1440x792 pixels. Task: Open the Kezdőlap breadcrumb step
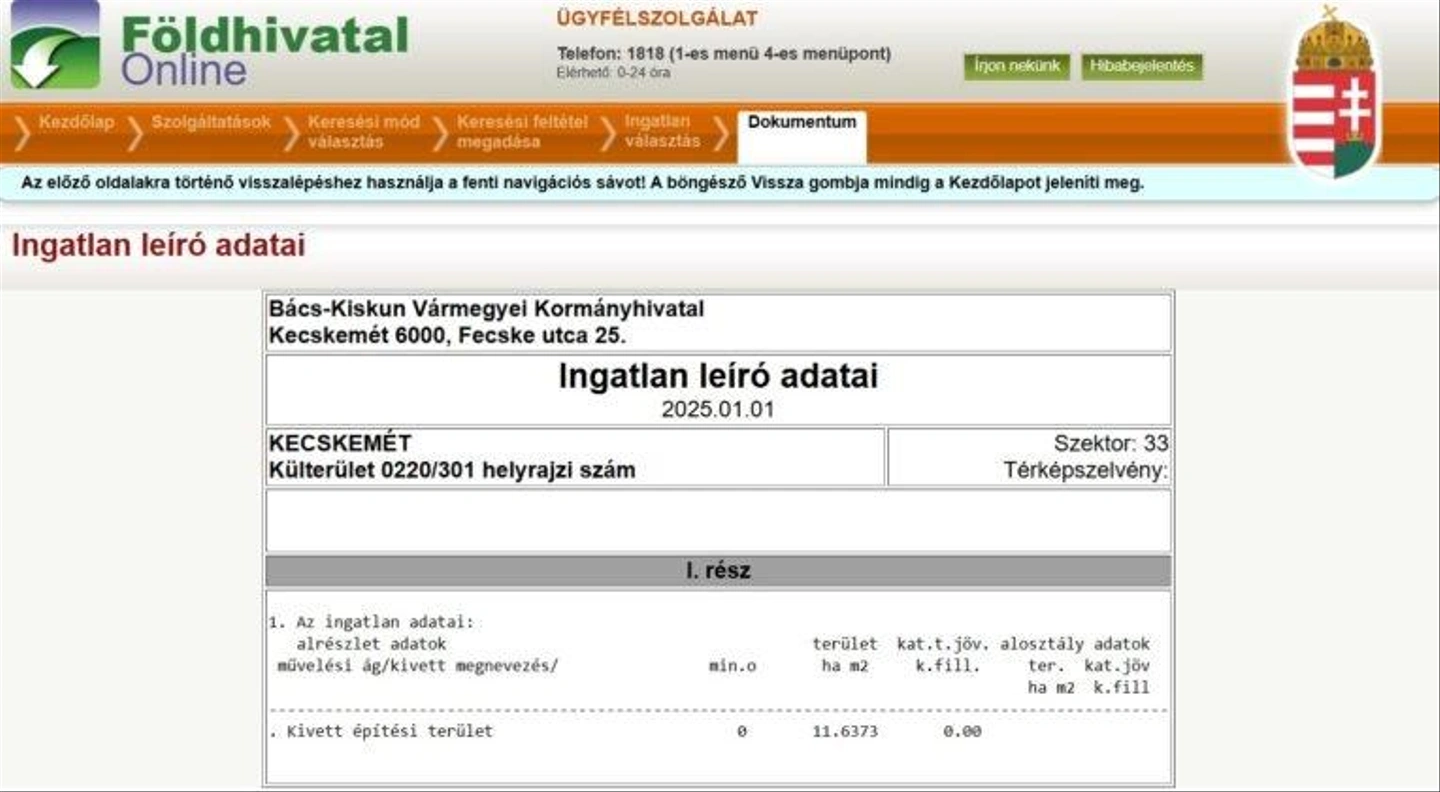[x=76, y=122]
